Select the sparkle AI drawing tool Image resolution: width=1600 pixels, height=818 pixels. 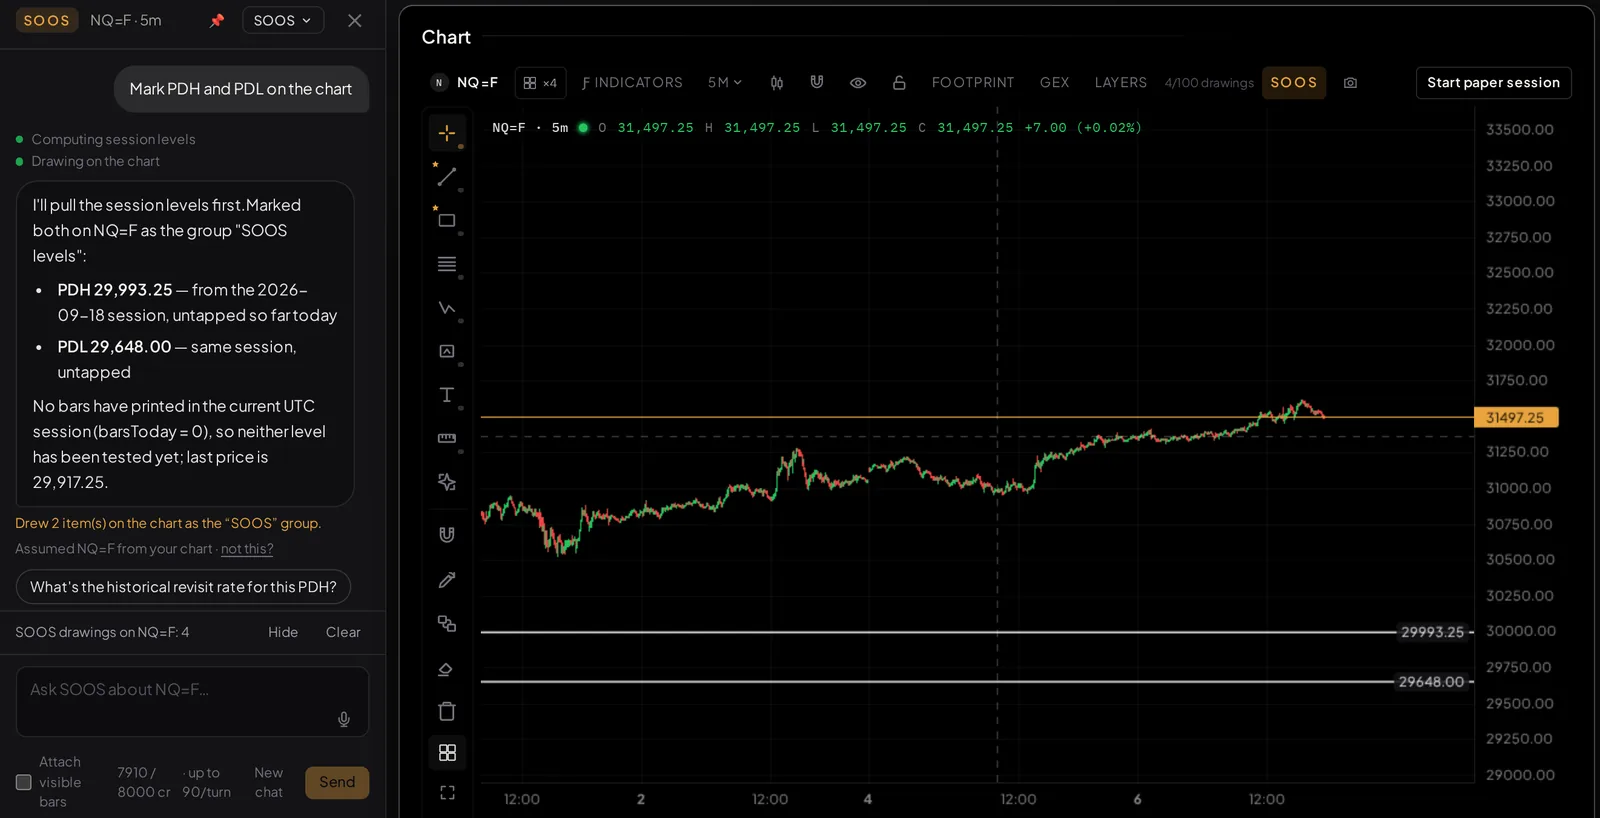click(447, 482)
